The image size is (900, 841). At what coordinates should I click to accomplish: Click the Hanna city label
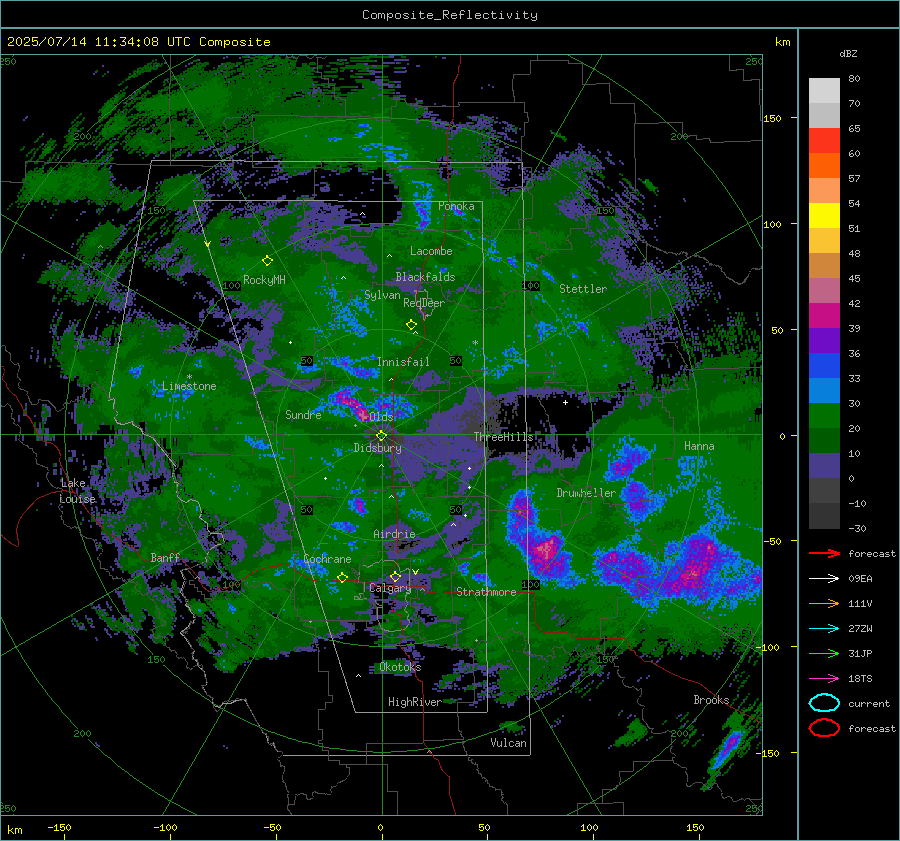[x=699, y=446]
